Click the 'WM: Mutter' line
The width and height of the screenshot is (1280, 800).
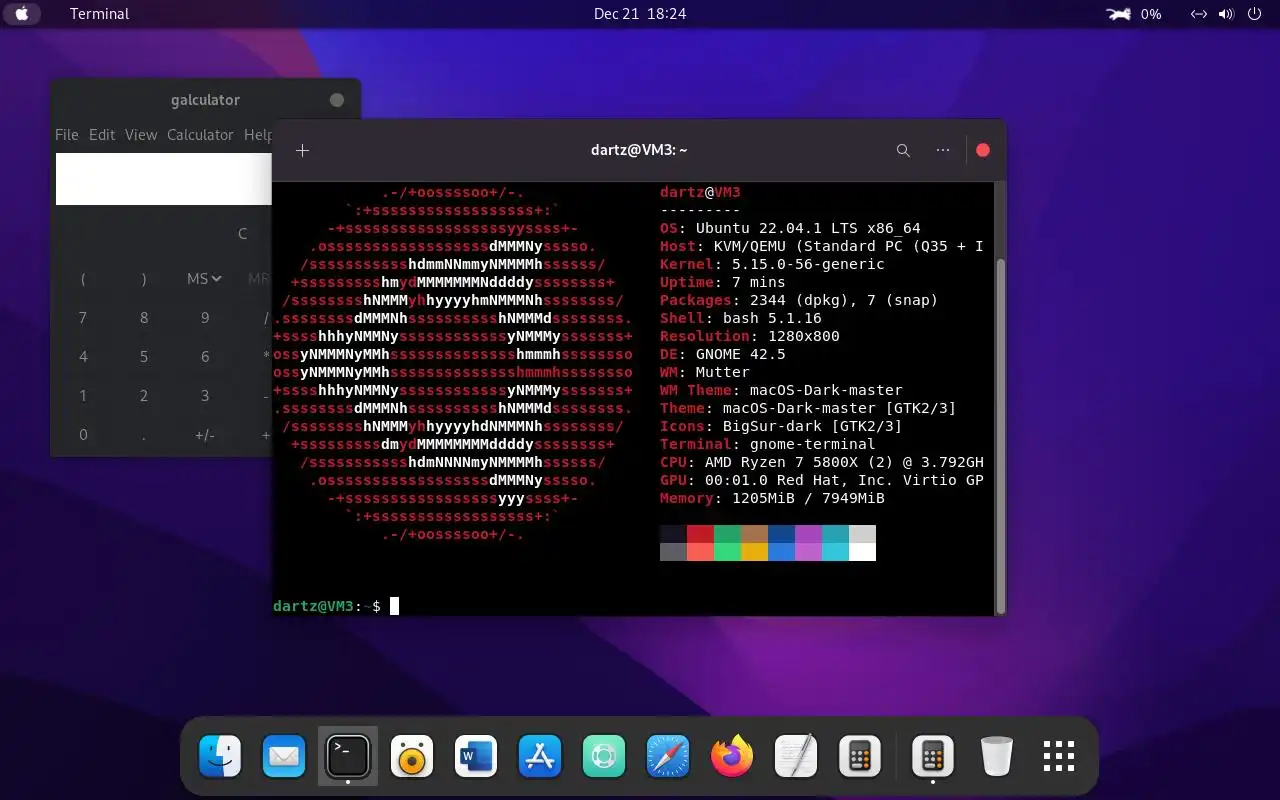point(705,372)
